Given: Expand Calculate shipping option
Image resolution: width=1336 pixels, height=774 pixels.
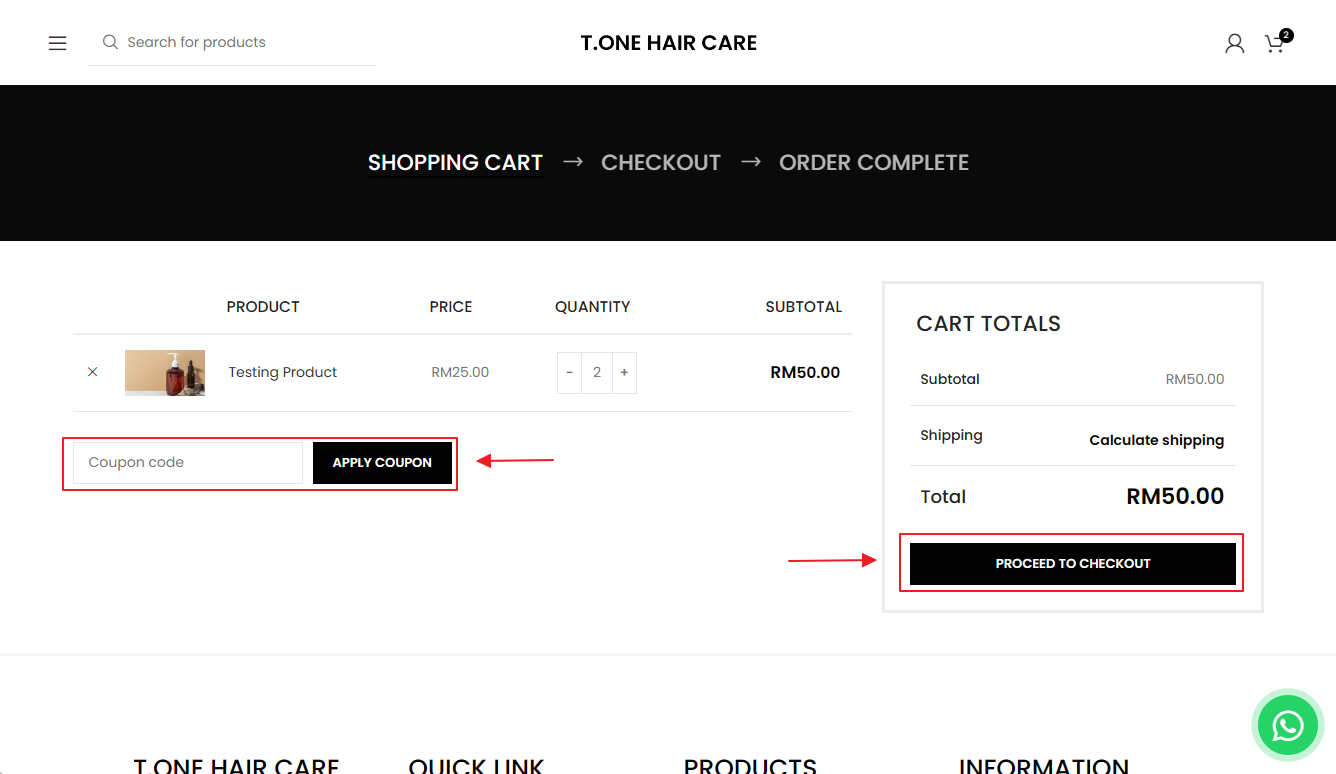Looking at the screenshot, I should (x=1156, y=440).
